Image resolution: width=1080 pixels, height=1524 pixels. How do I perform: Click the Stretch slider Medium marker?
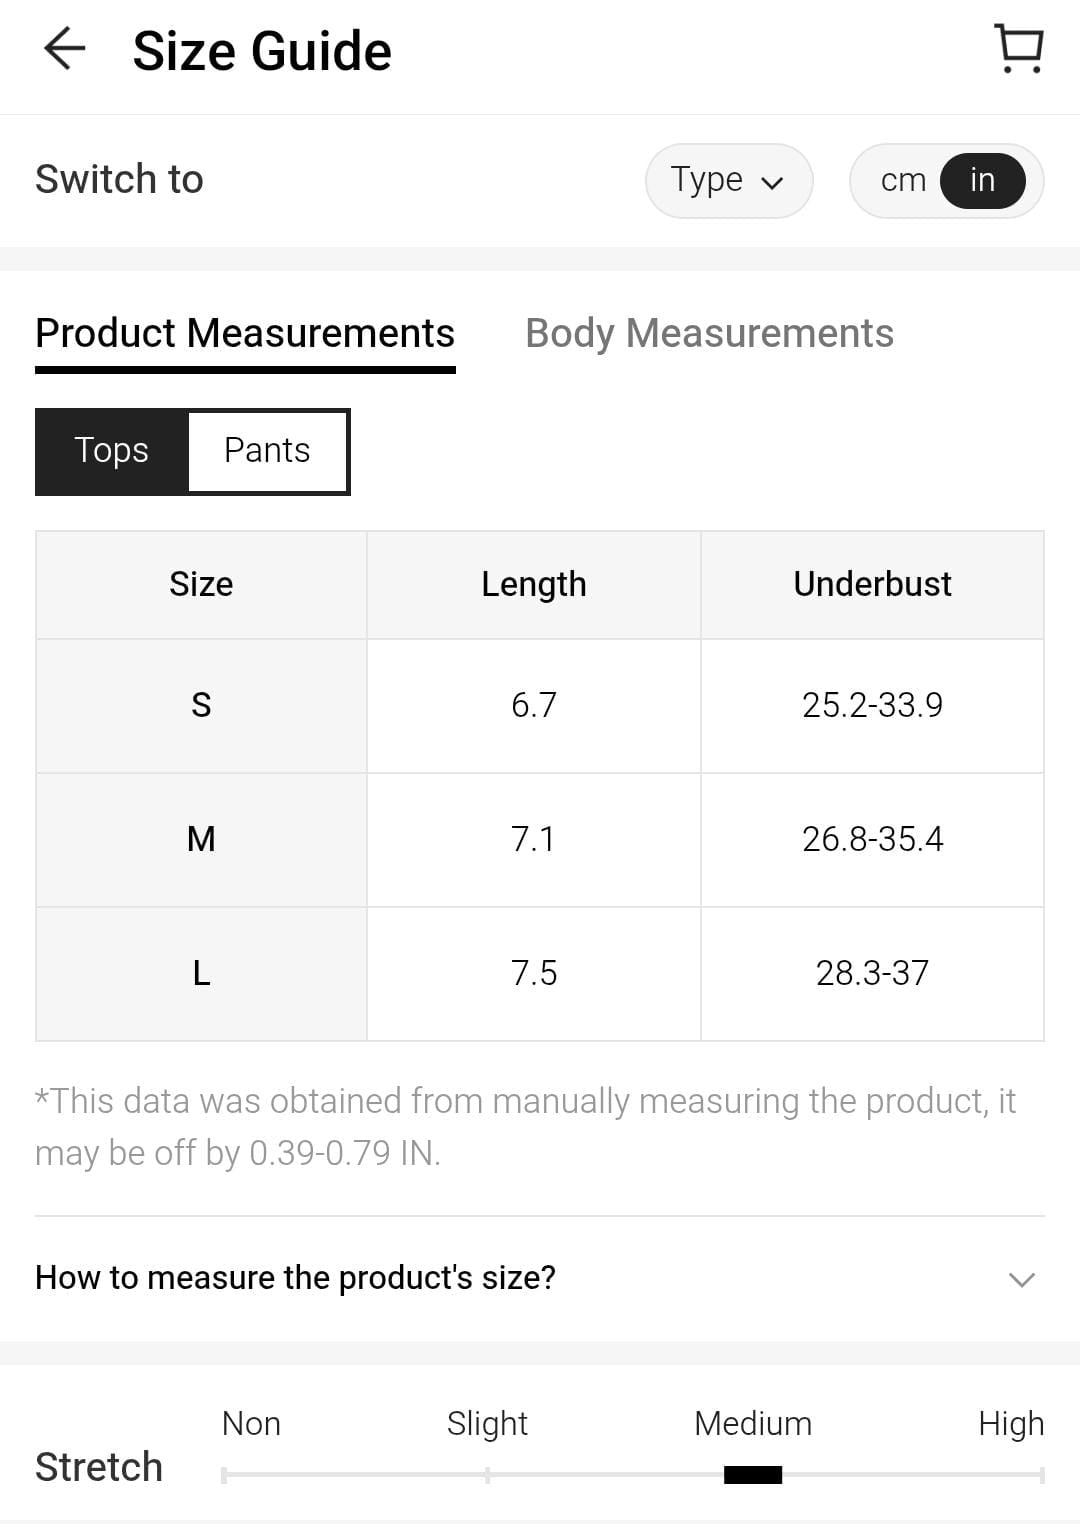[752, 1474]
